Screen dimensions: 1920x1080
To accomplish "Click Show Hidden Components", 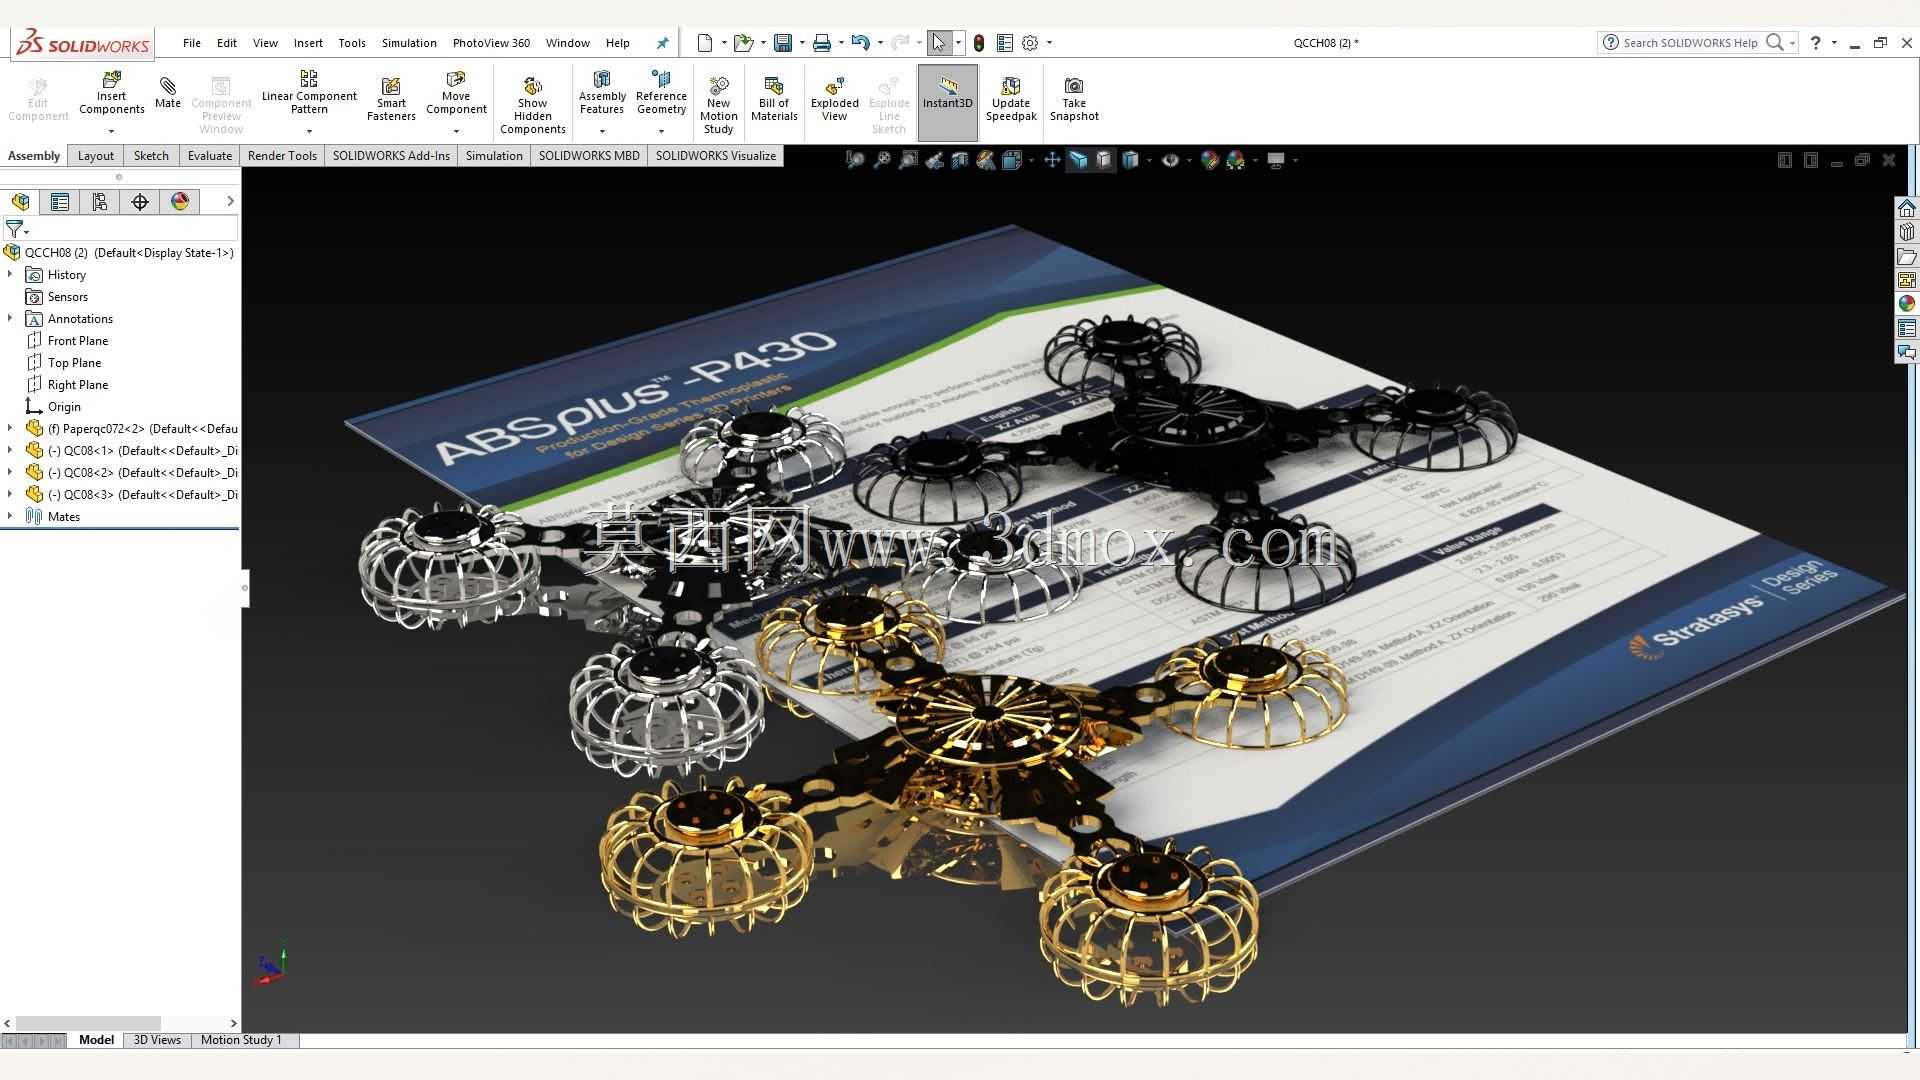I will (532, 104).
